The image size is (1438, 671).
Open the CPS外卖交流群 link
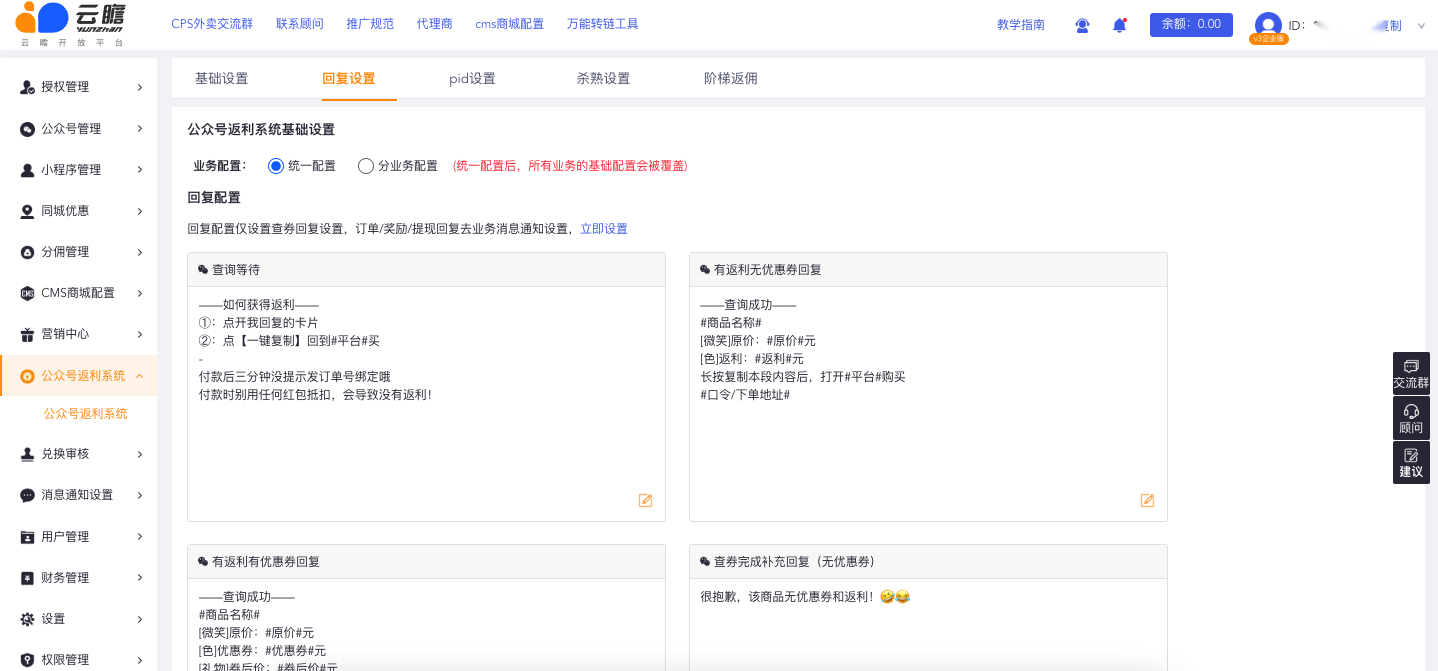[212, 24]
